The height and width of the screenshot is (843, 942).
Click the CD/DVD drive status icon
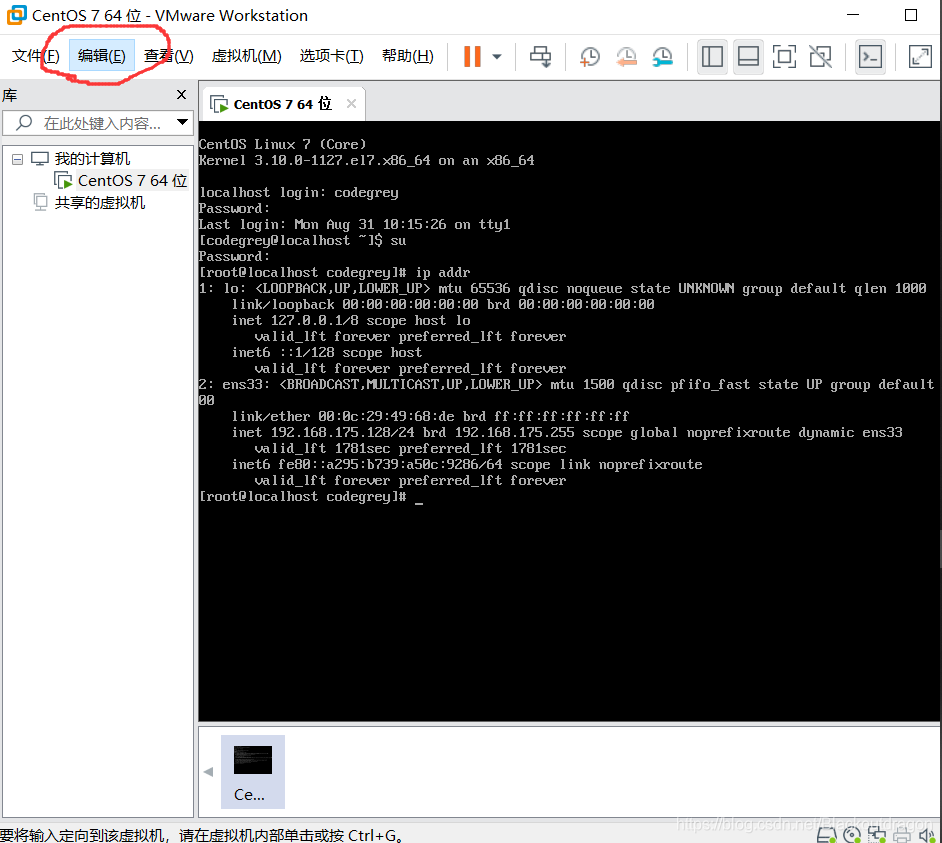tap(852, 835)
